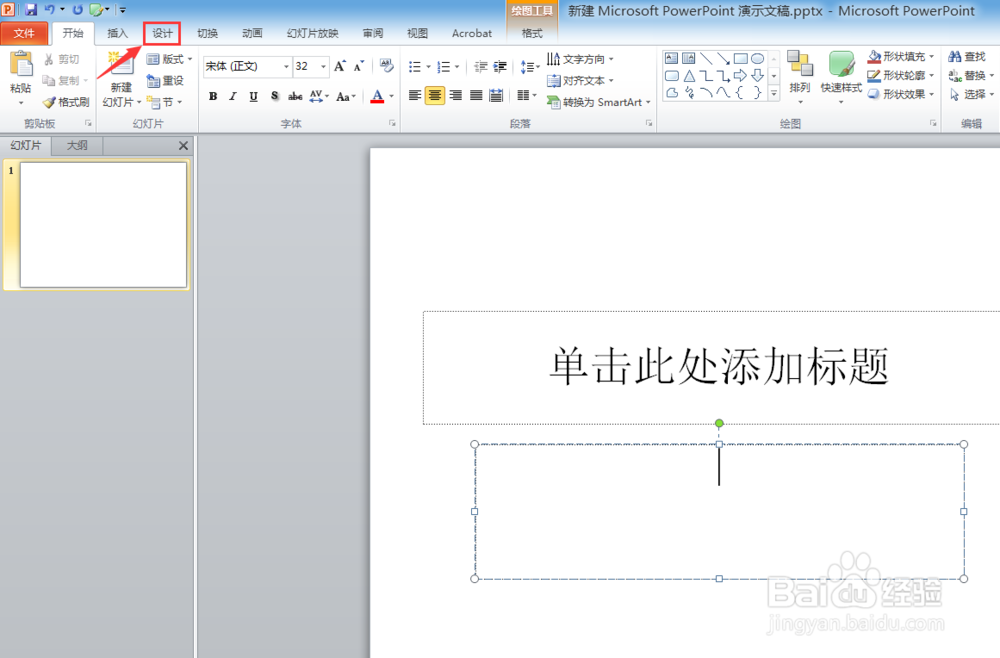
Task: Expand the shapes gallery more arrow
Action: pos(774,93)
